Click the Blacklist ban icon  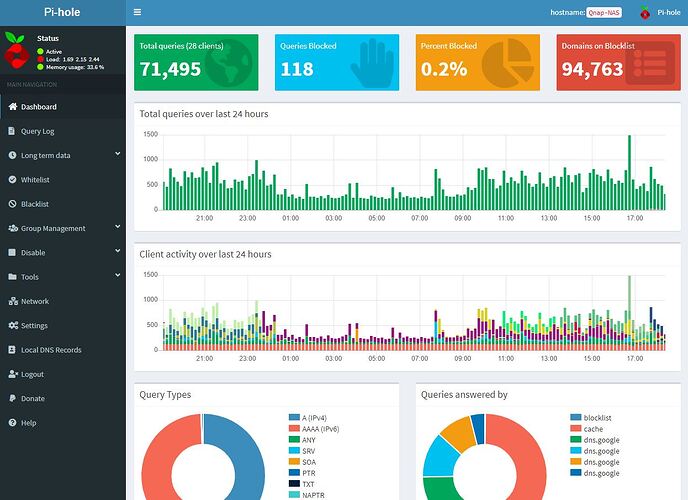point(12,204)
